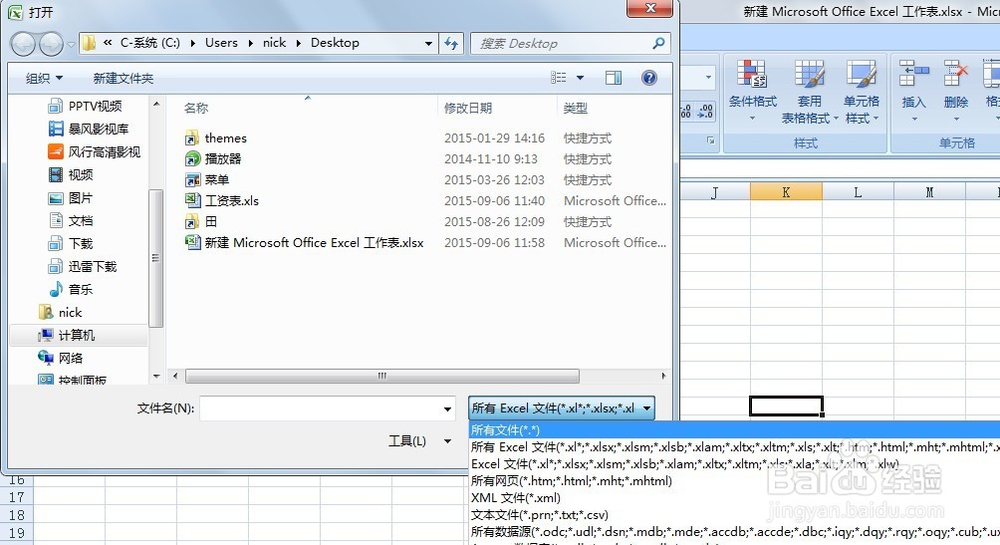Open 套用表格格式 in the Excel ribbon
Image resolution: width=1000 pixels, height=545 pixels.
click(809, 93)
